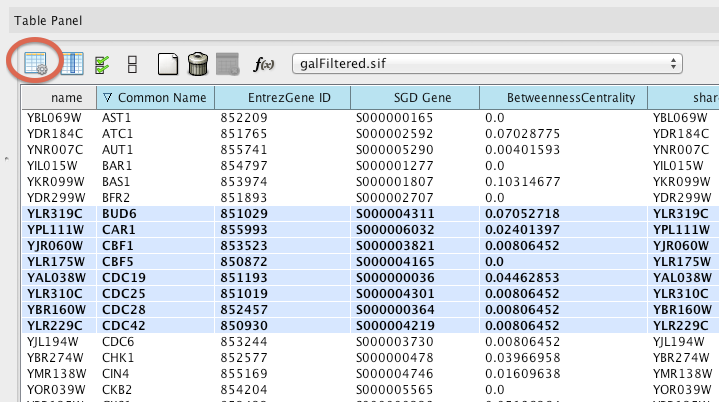This screenshot has width=719, height=402.
Task: Create a new column with the blank page icon
Action: click(170, 64)
